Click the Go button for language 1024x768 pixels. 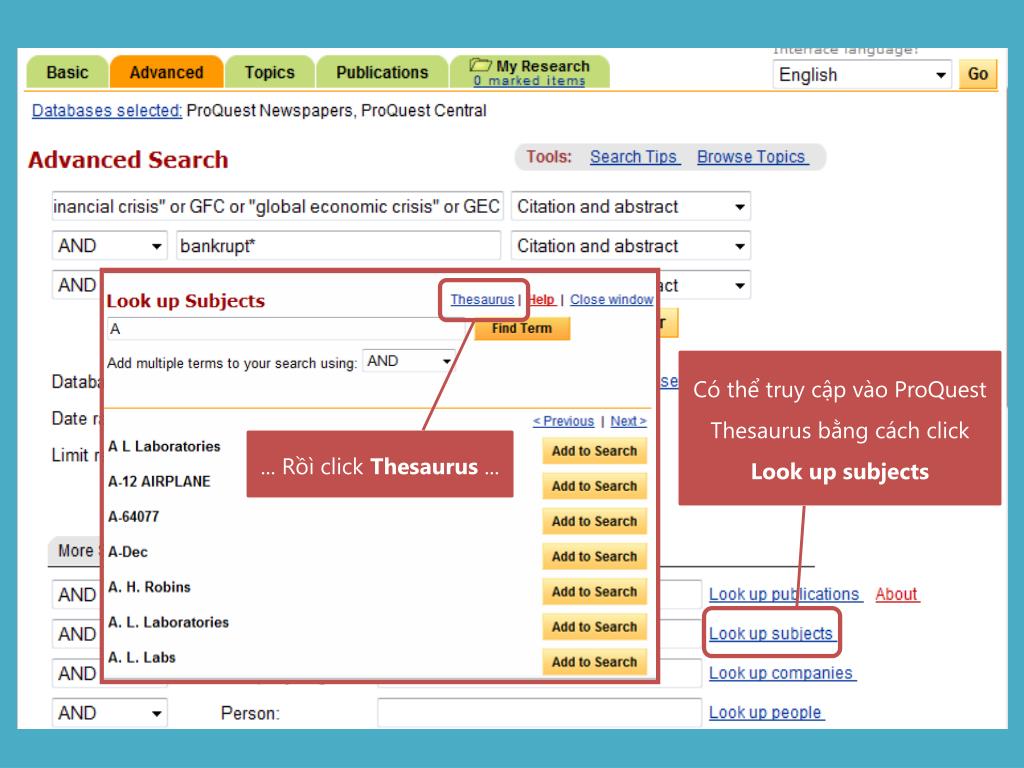(x=978, y=74)
